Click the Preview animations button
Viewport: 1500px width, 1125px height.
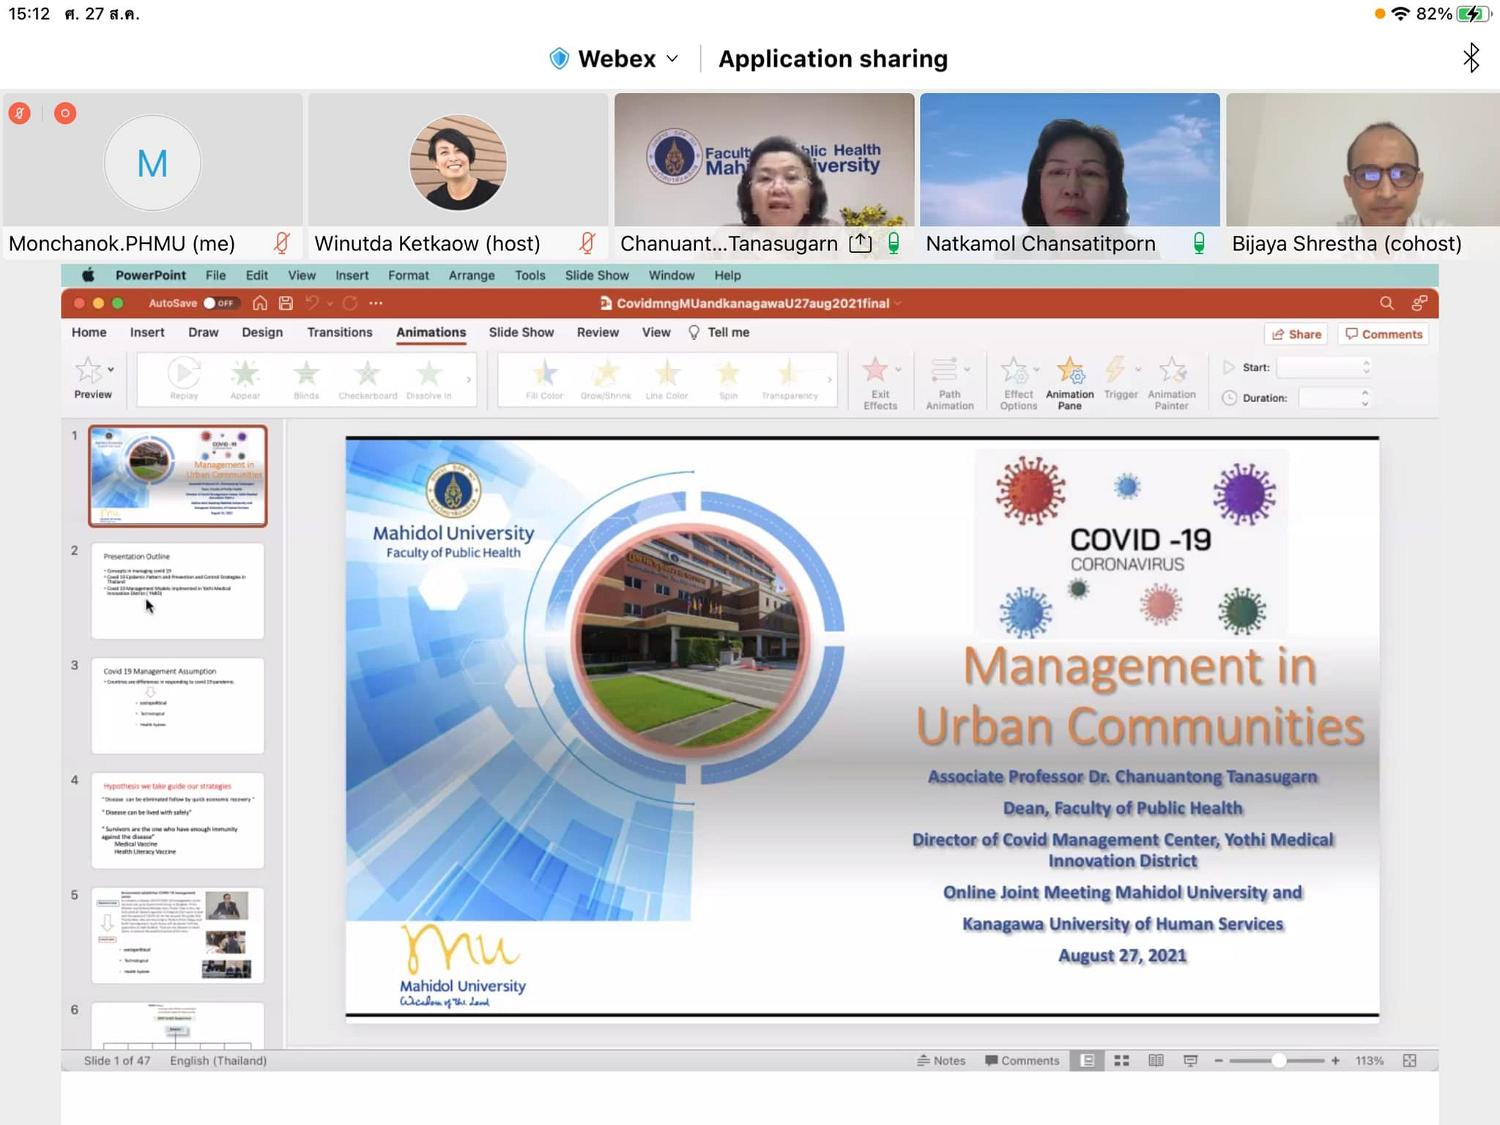coord(93,379)
